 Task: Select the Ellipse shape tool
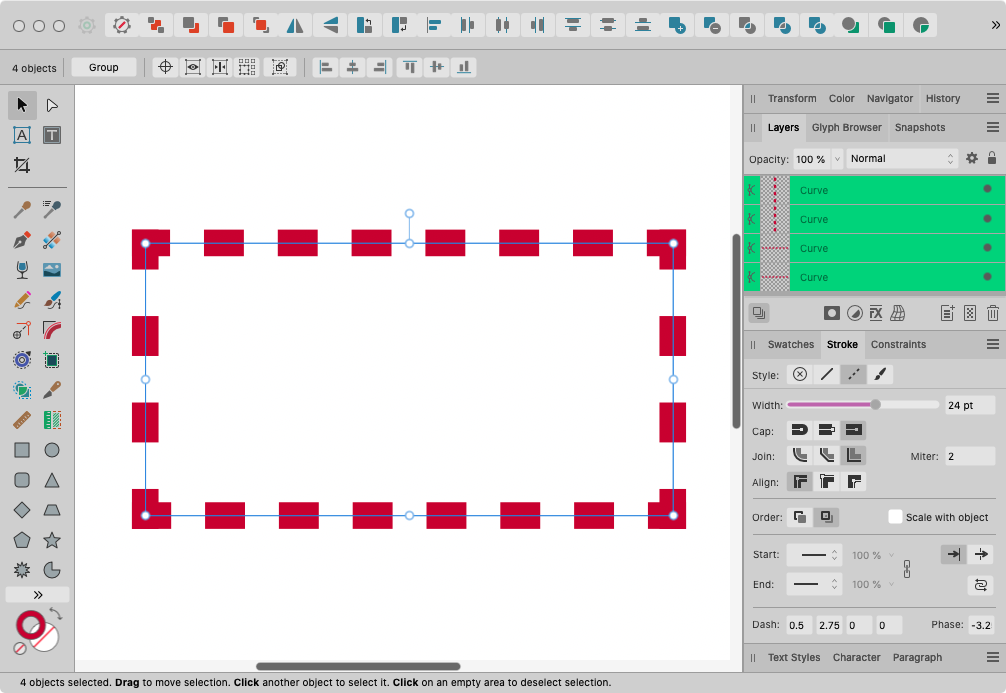(x=52, y=450)
